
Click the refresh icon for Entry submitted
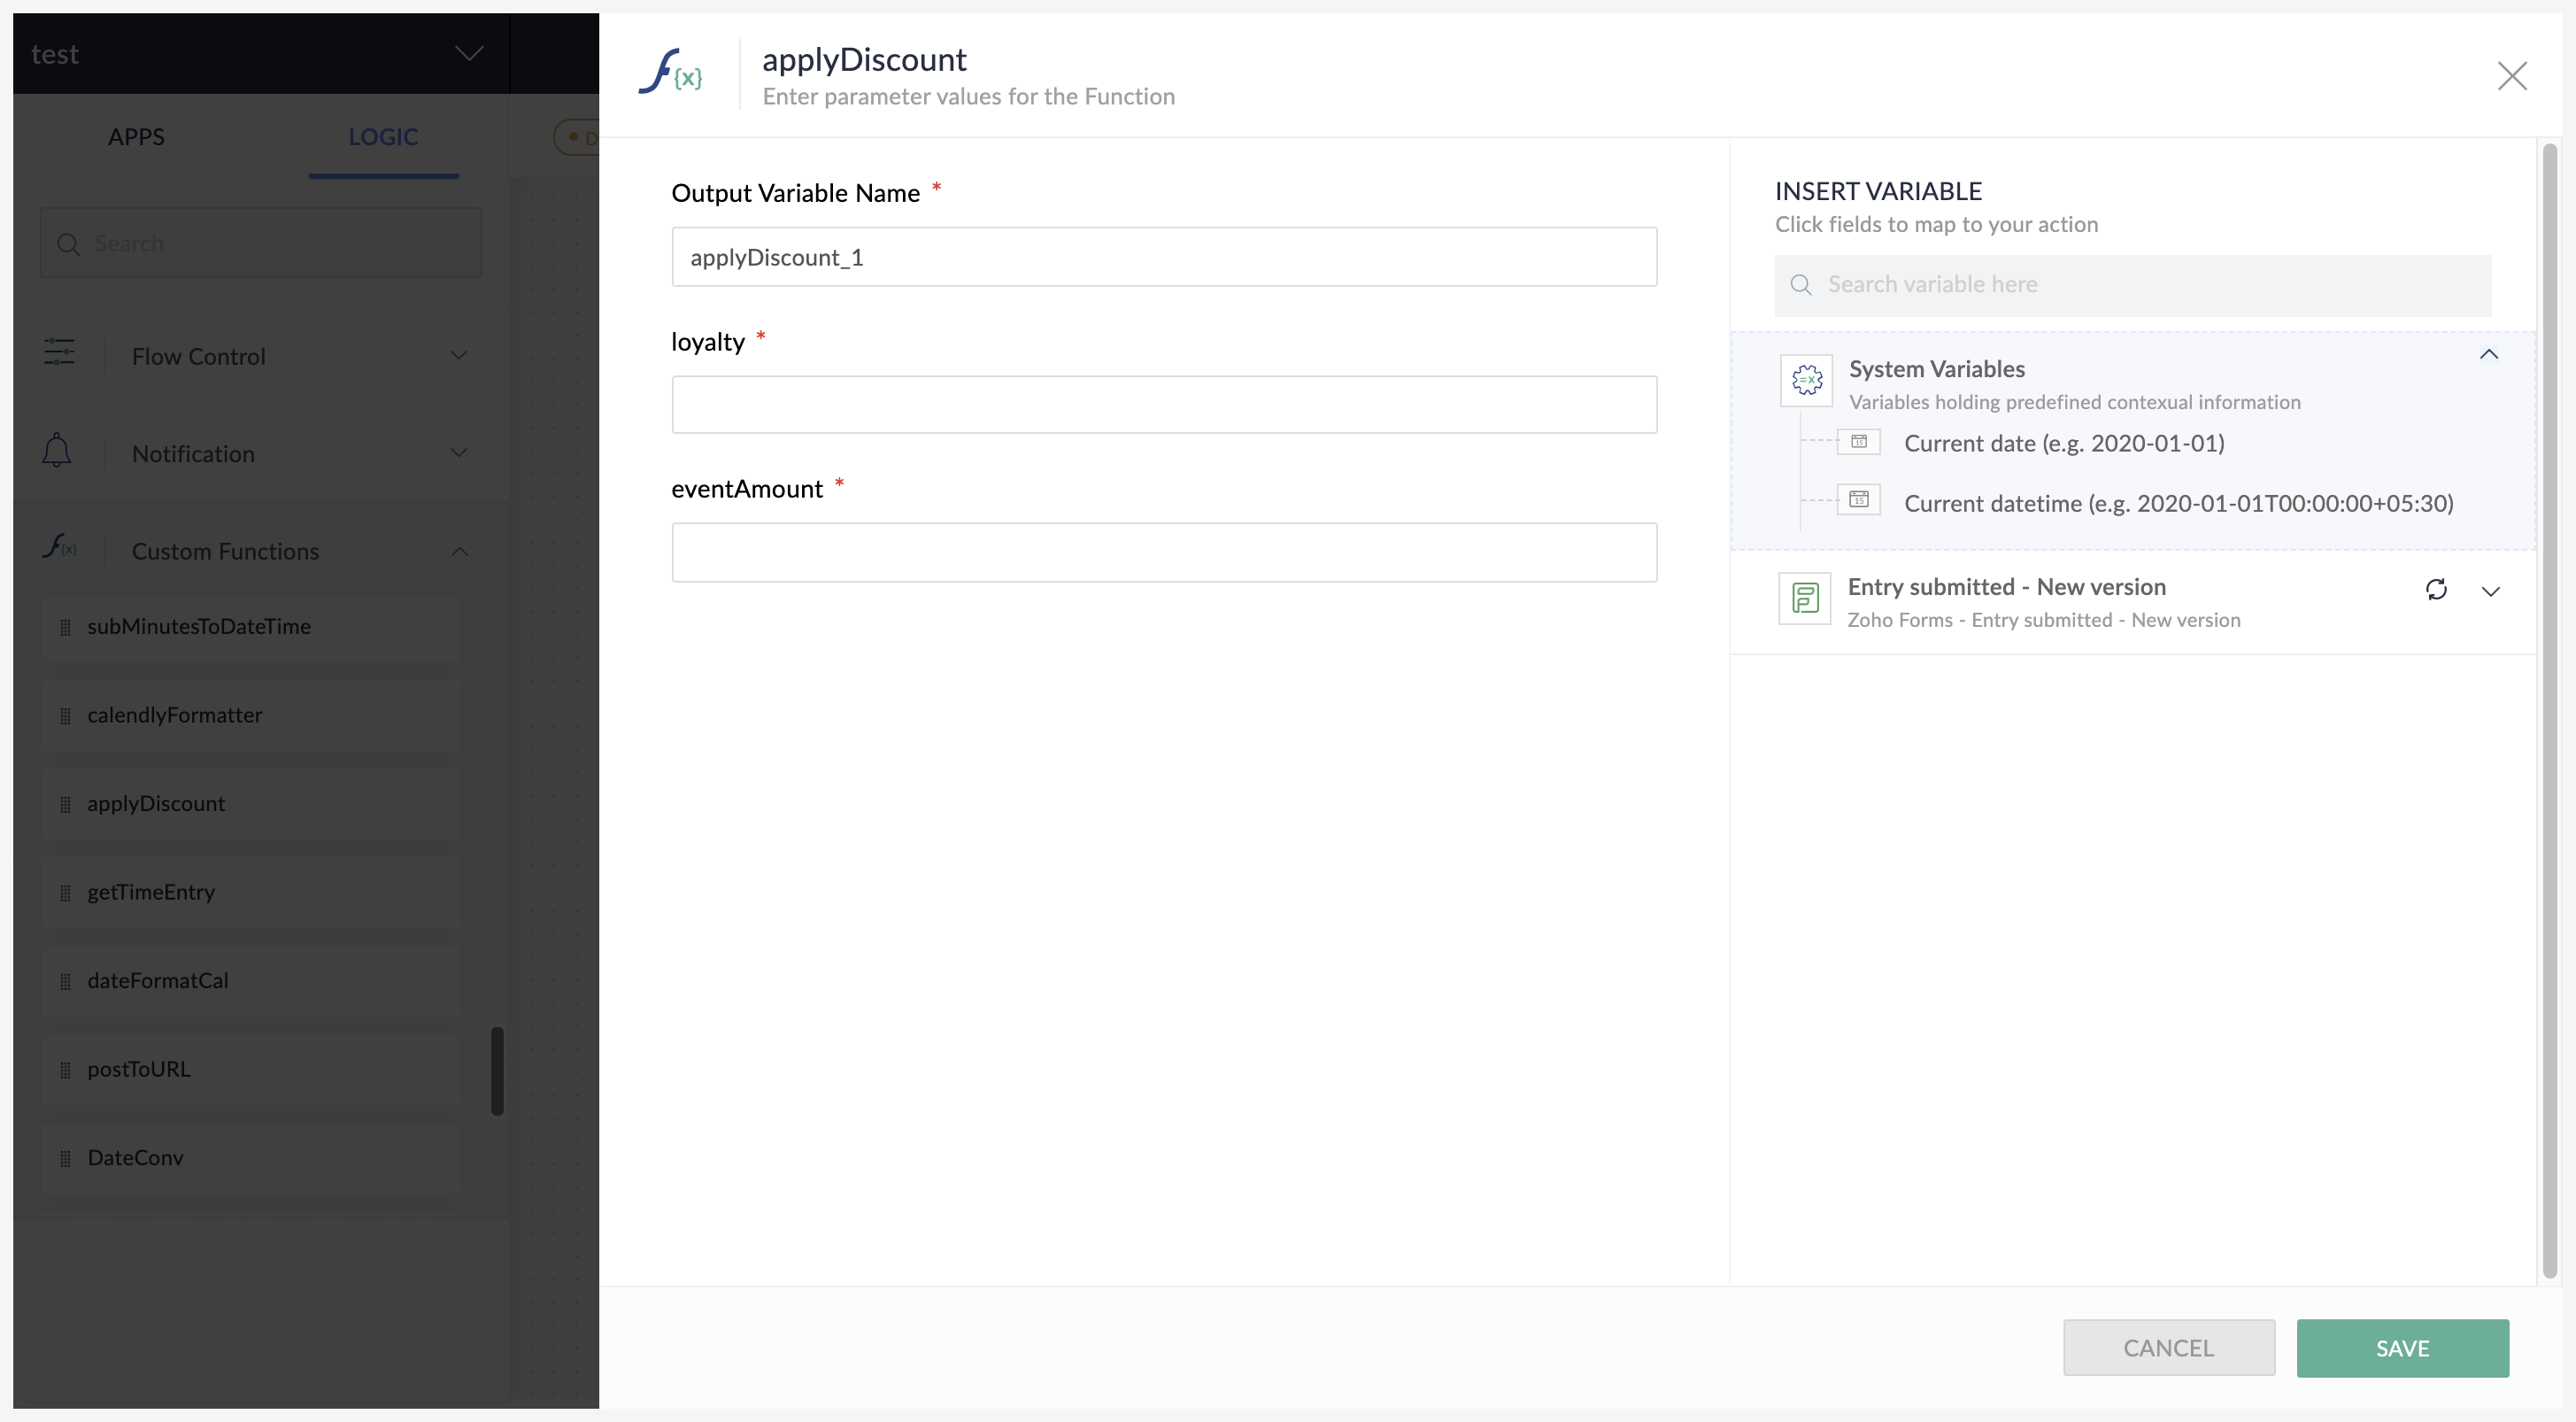(x=2436, y=590)
